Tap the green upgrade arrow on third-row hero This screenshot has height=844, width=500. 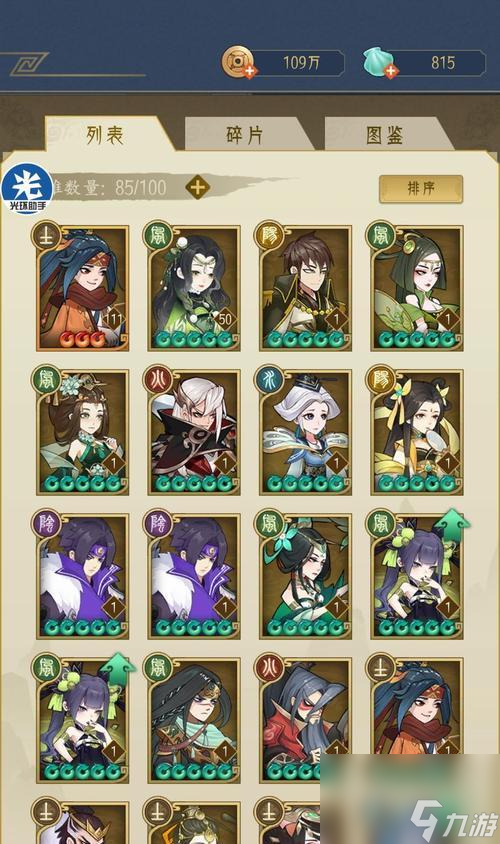[x=451, y=521]
